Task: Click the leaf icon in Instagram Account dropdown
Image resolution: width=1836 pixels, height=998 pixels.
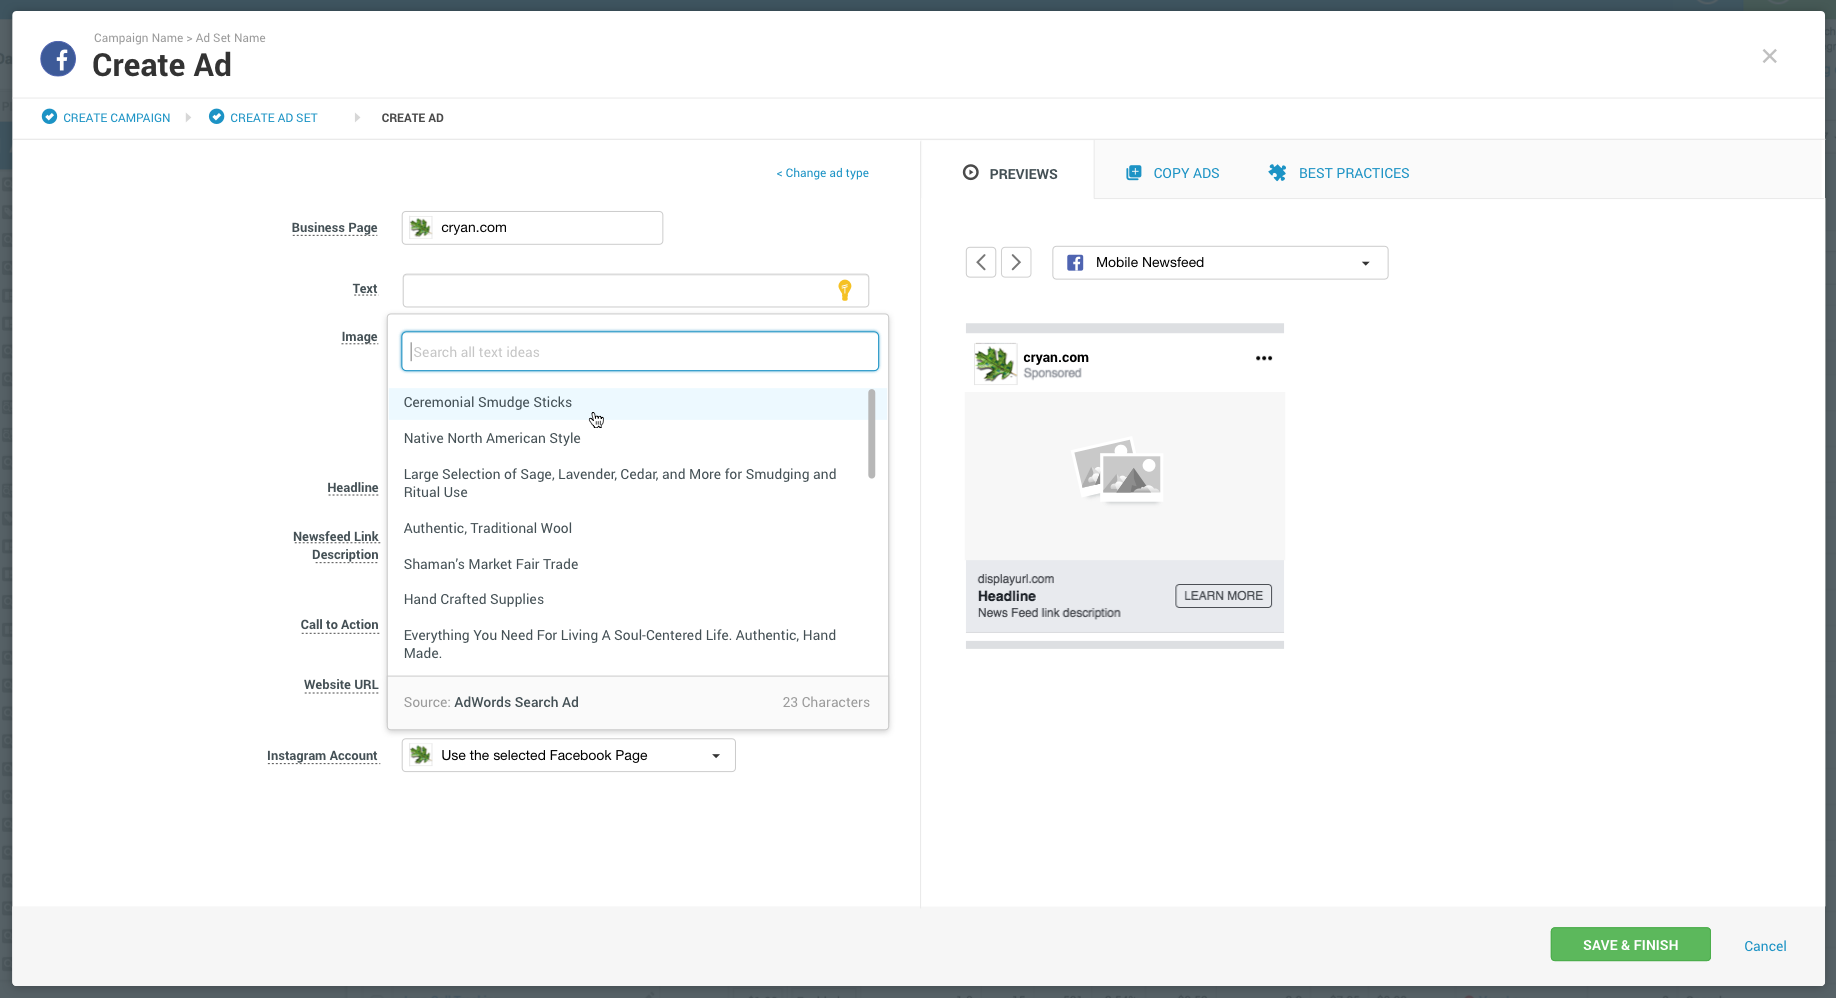Action: tap(421, 755)
